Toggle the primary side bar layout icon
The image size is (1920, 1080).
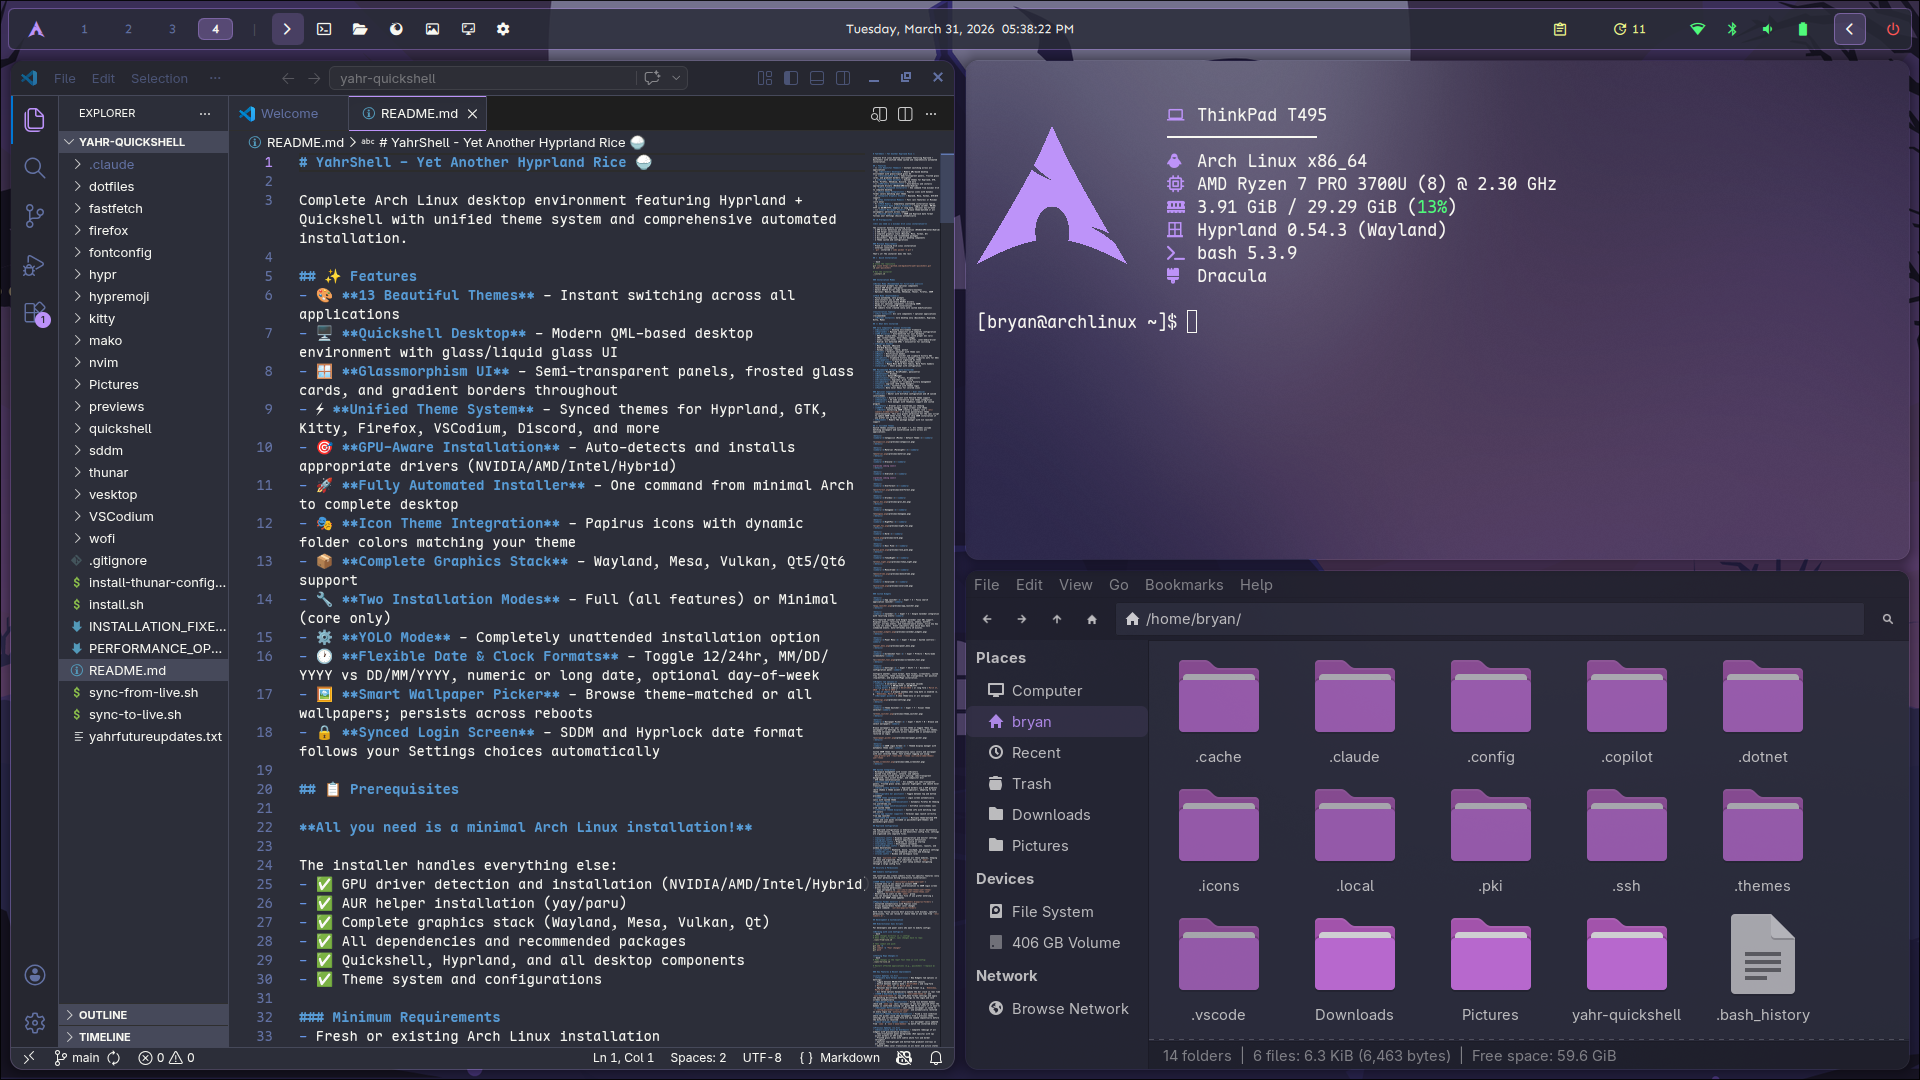pyautogui.click(x=791, y=78)
